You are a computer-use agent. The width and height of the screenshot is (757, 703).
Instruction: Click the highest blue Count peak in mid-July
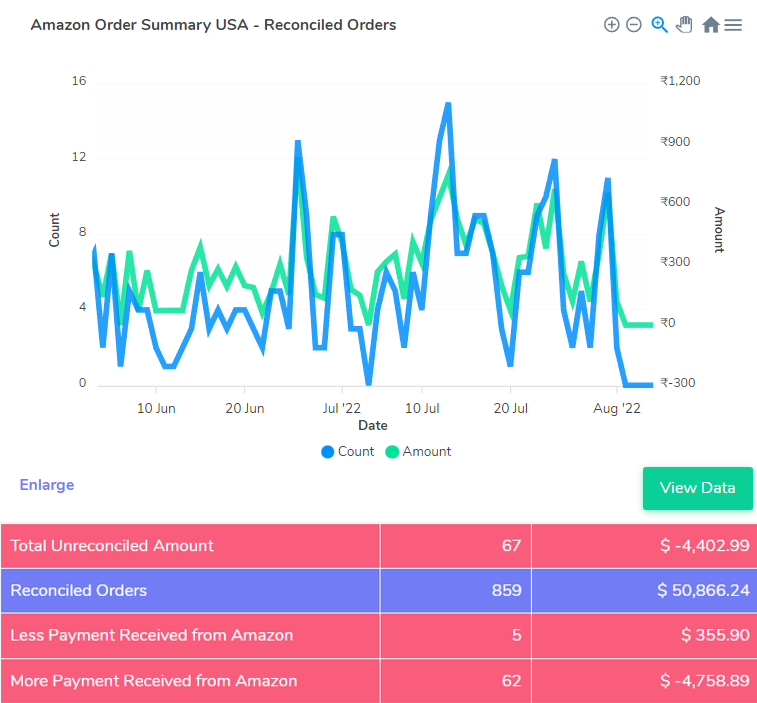448,104
